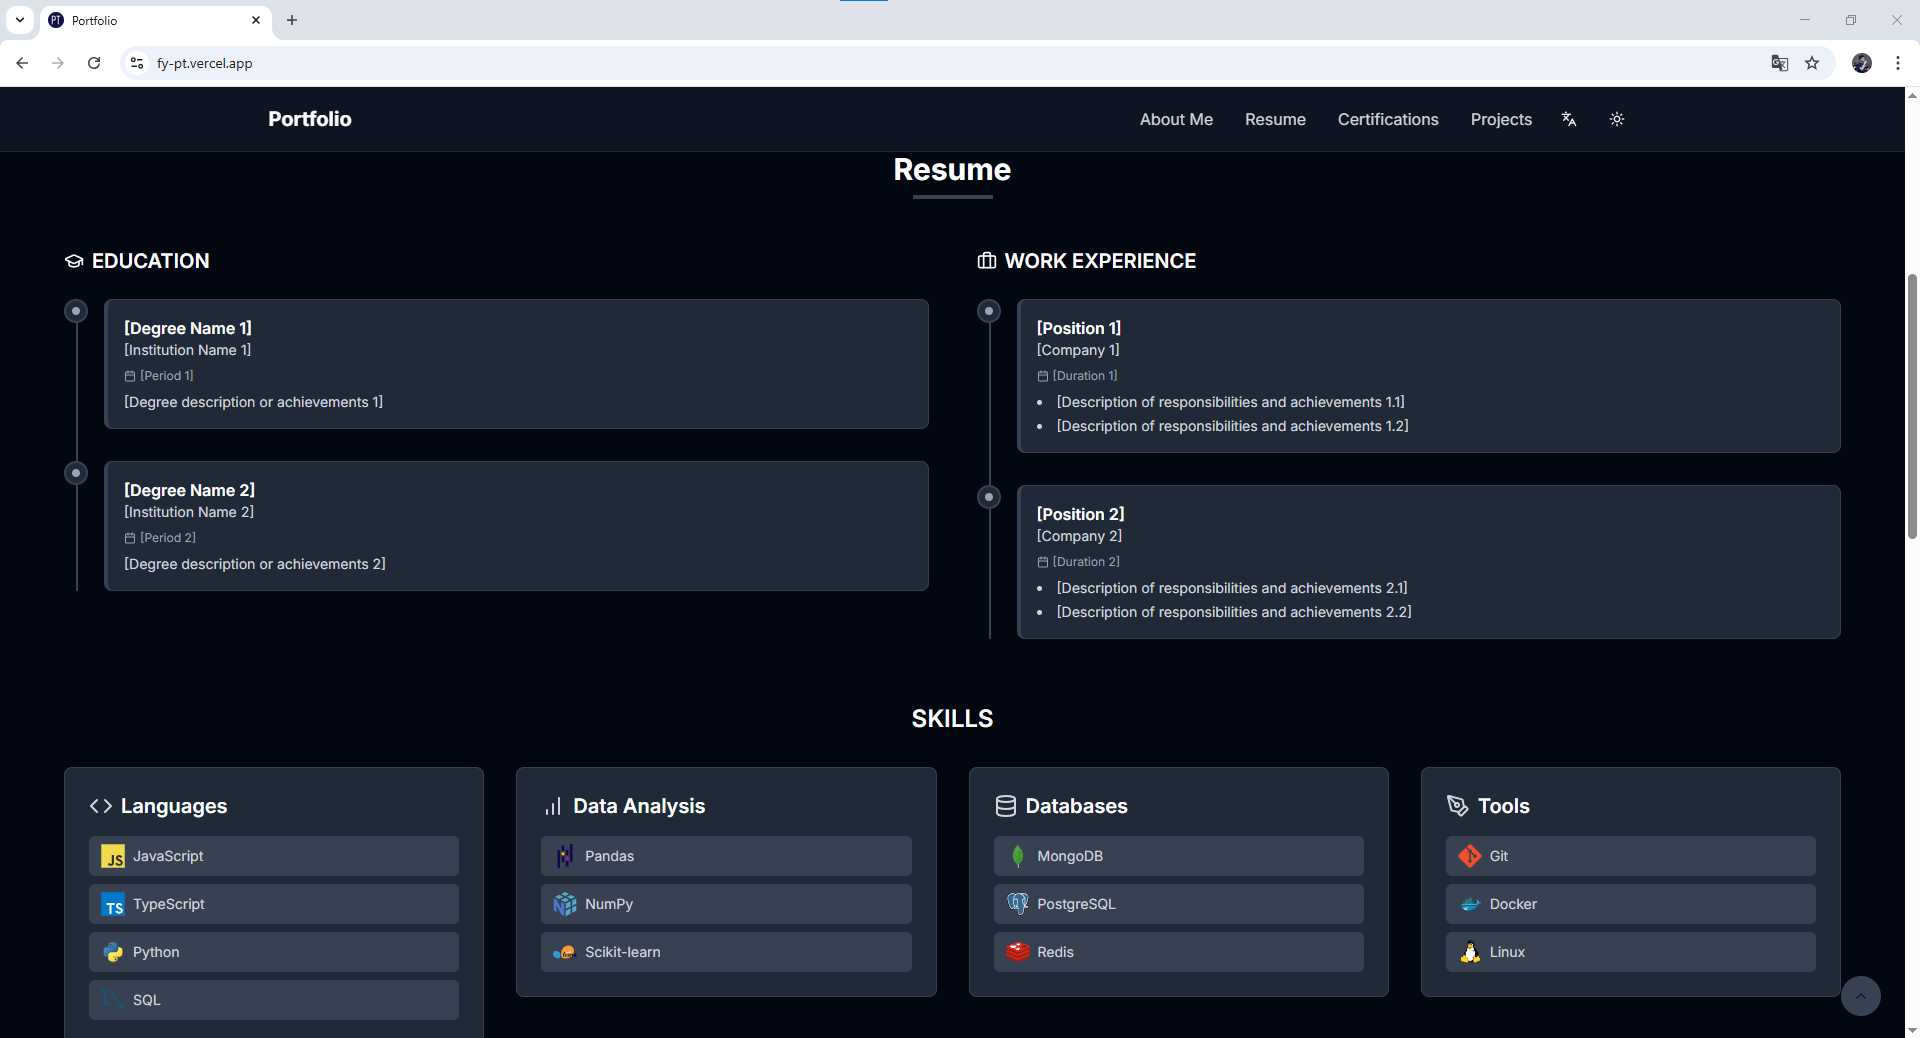The width and height of the screenshot is (1920, 1038).
Task: Click the Google Translate icon in address bar
Action: click(x=1780, y=63)
